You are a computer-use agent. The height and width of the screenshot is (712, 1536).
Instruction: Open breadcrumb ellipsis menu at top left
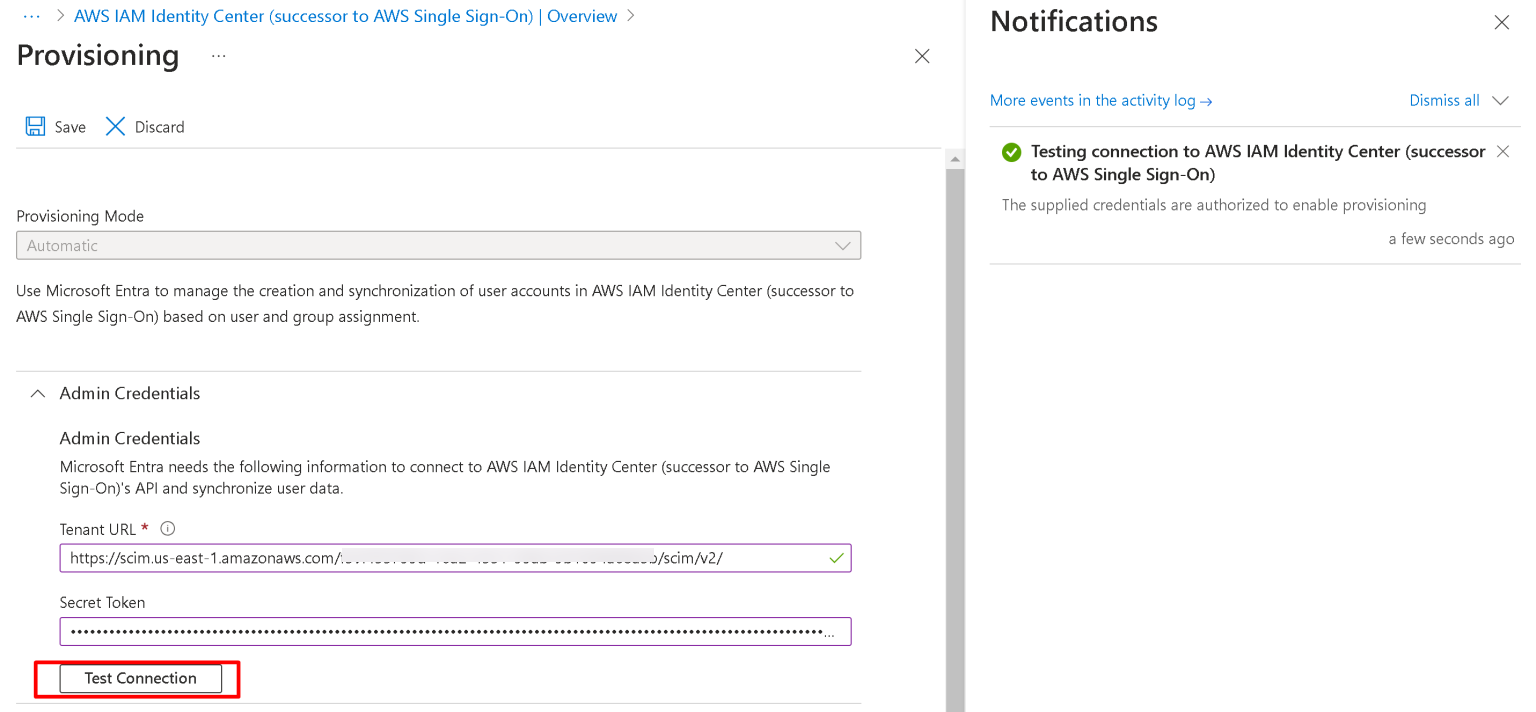point(31,16)
